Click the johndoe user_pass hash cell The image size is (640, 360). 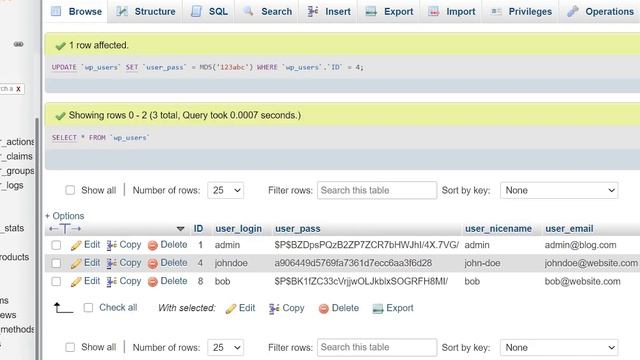353,263
